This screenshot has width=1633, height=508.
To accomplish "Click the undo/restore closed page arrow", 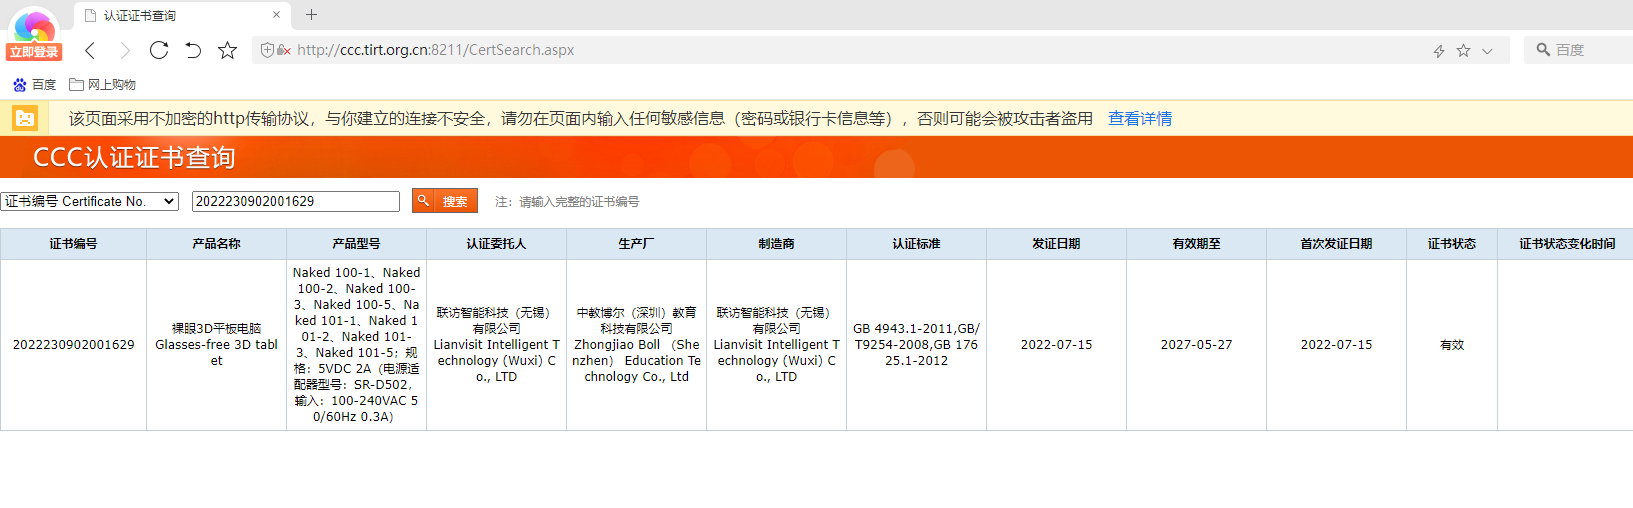I will click(193, 50).
